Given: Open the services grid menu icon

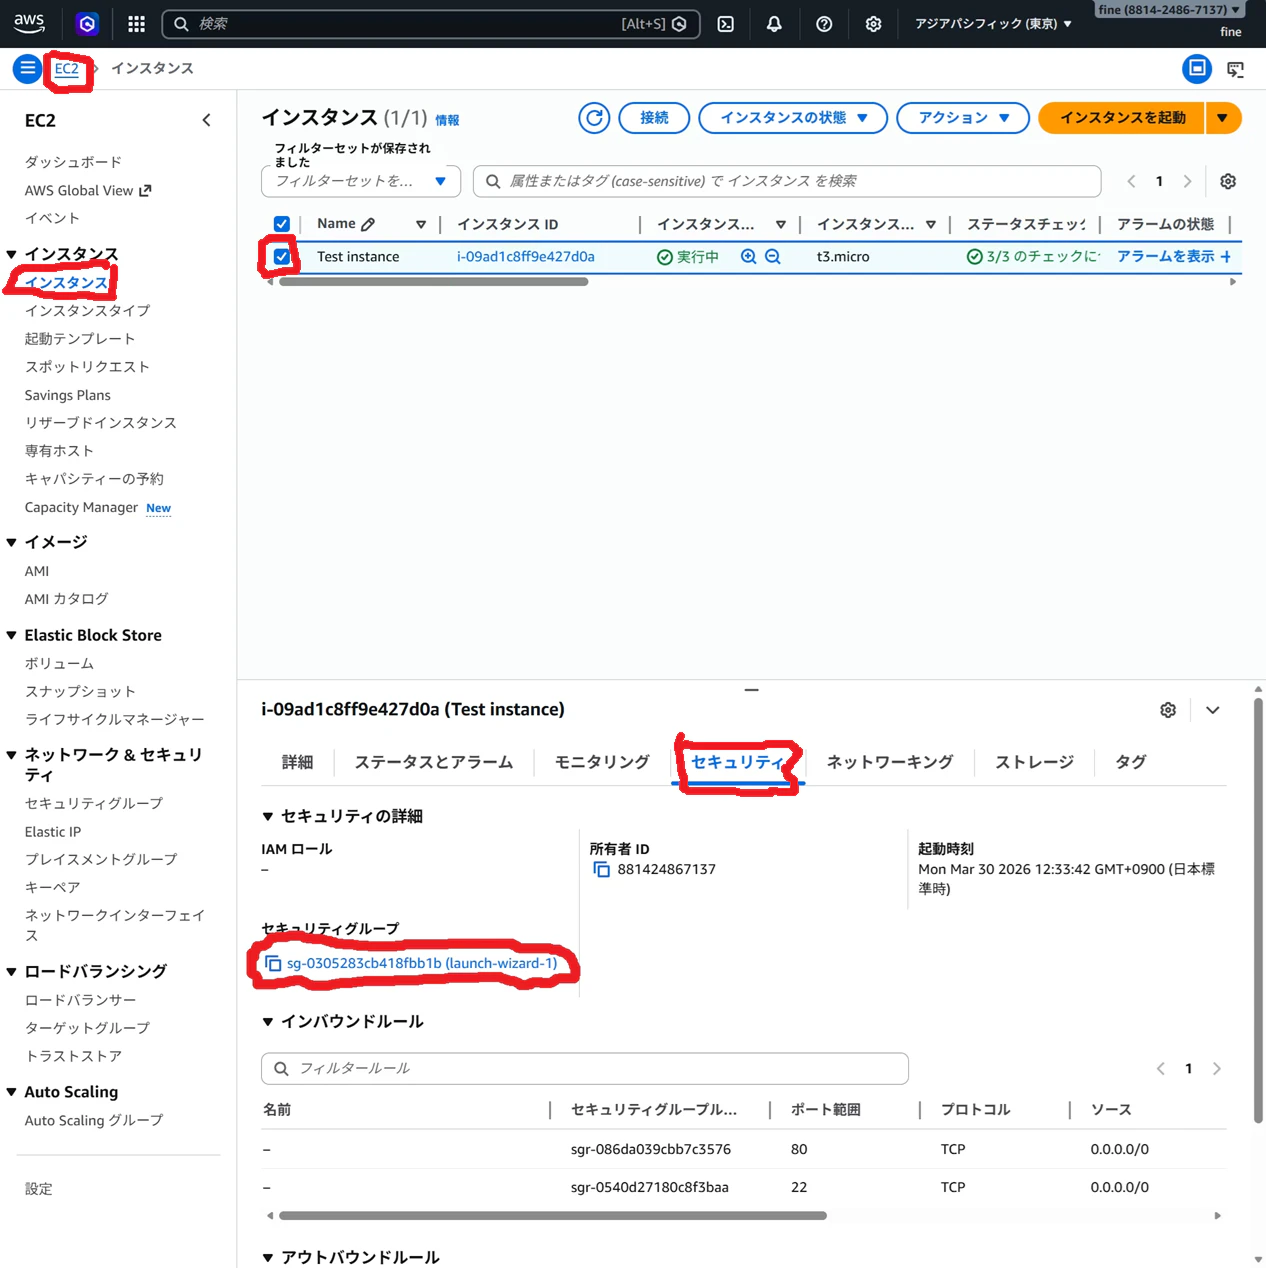Looking at the screenshot, I should pyautogui.click(x=137, y=24).
